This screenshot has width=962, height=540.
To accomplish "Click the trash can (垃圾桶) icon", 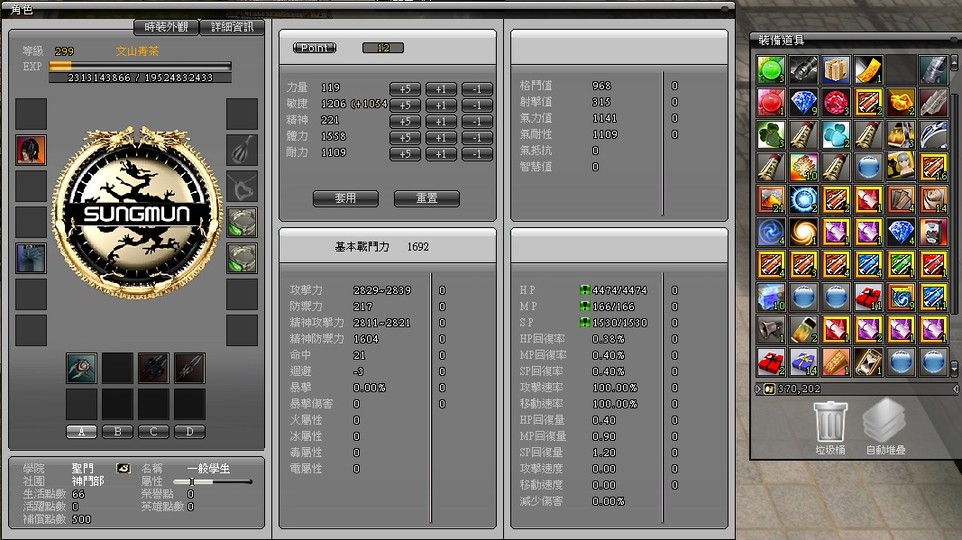I will point(831,420).
